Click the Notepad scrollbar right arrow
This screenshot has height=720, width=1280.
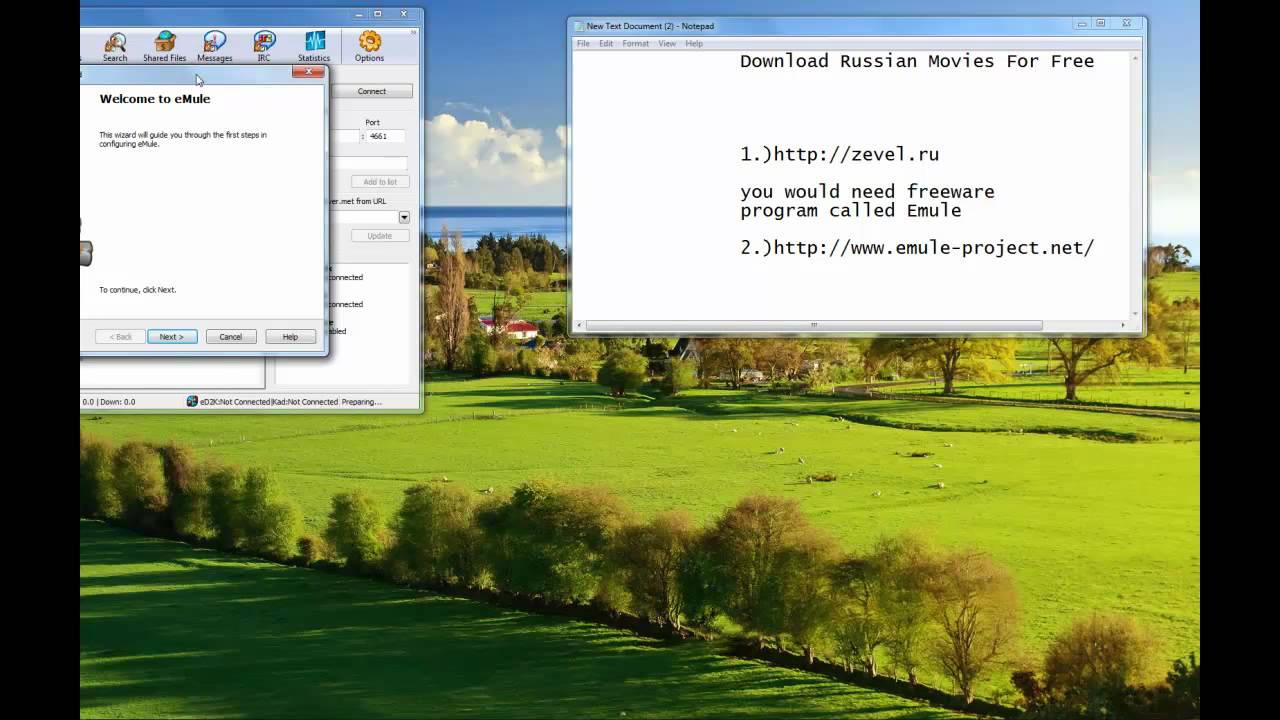[1122, 325]
